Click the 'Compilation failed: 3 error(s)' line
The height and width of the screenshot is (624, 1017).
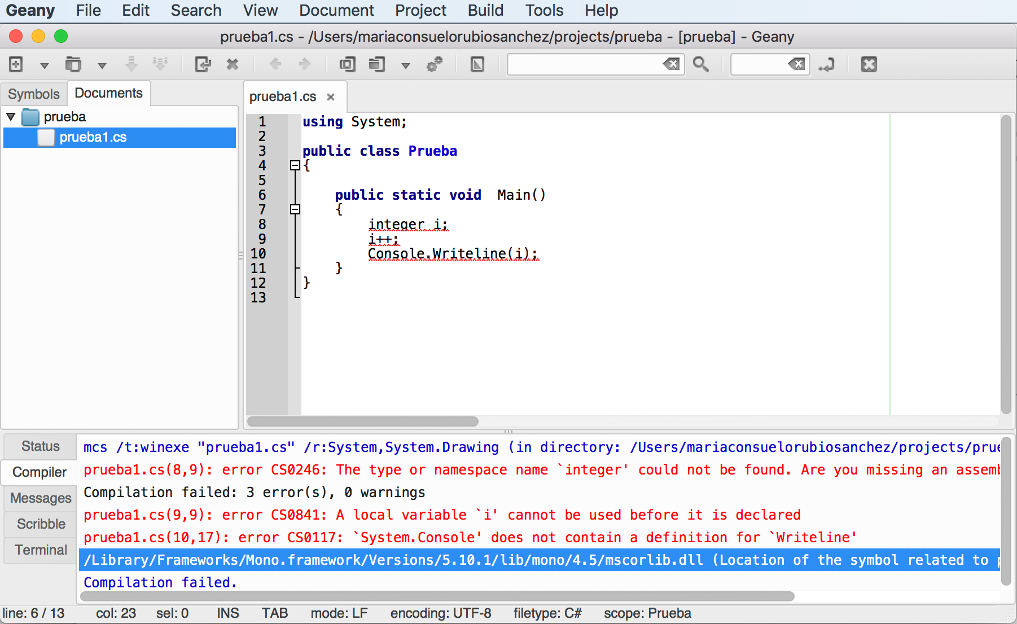point(540,492)
